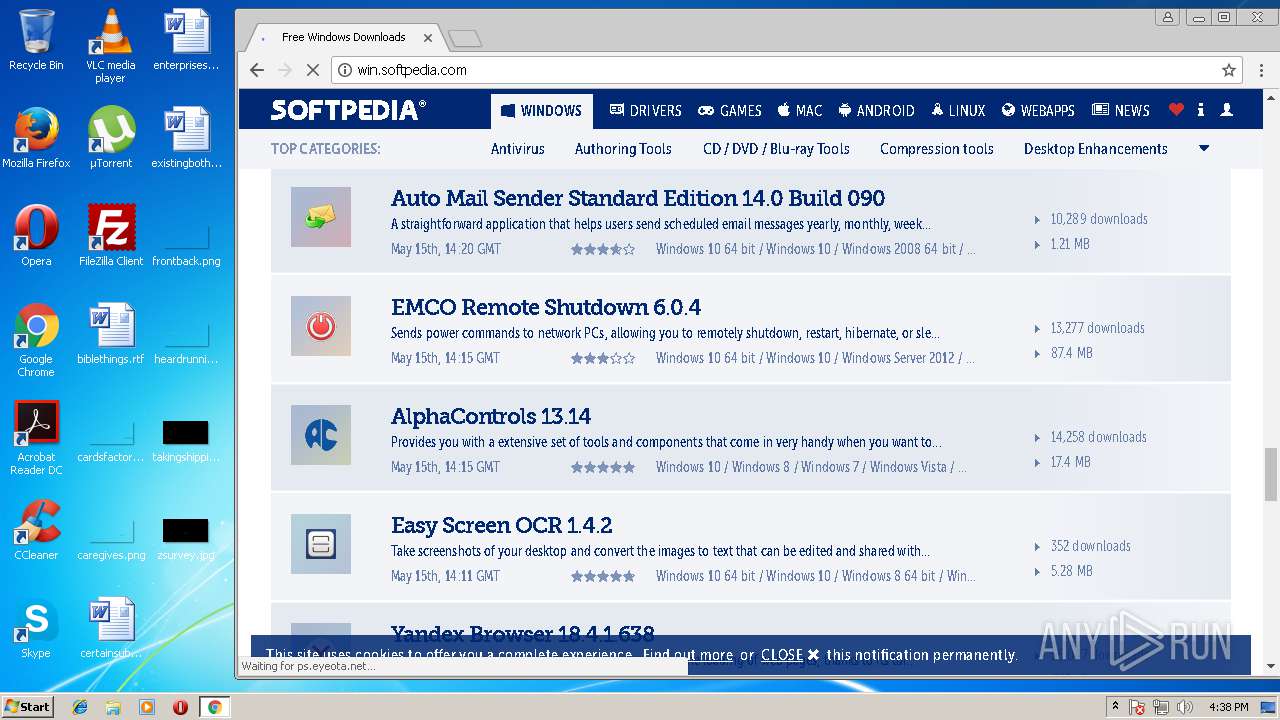Open the Desktop Enhancements category

(x=1096, y=148)
